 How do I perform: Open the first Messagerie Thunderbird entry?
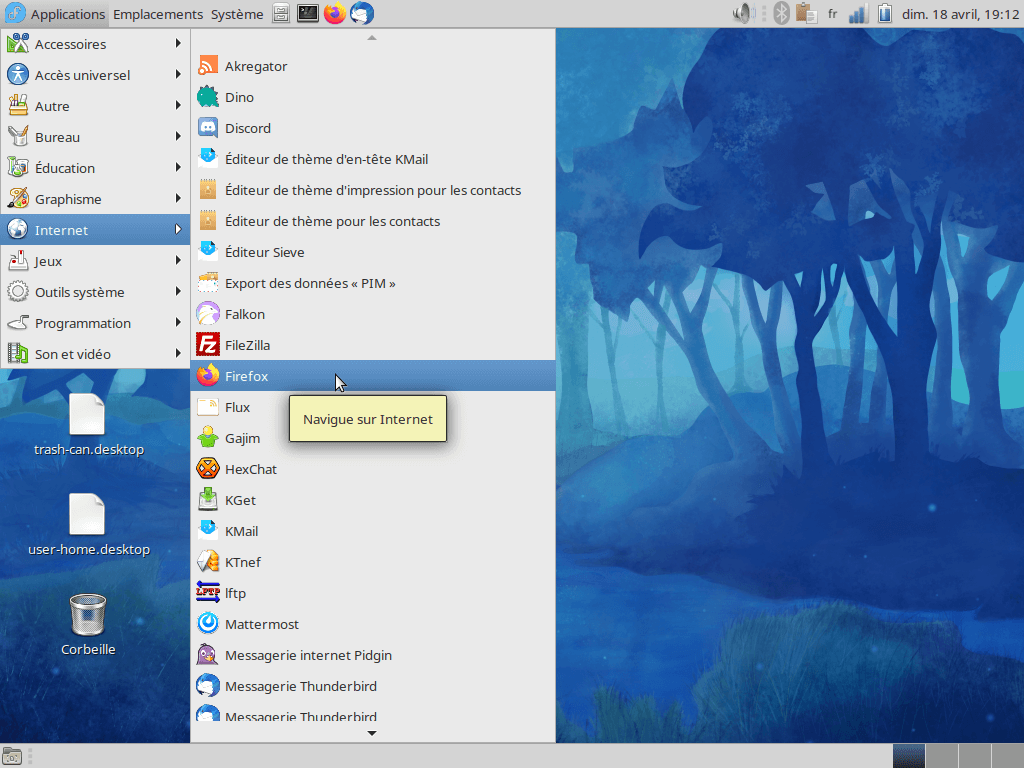pos(373,686)
